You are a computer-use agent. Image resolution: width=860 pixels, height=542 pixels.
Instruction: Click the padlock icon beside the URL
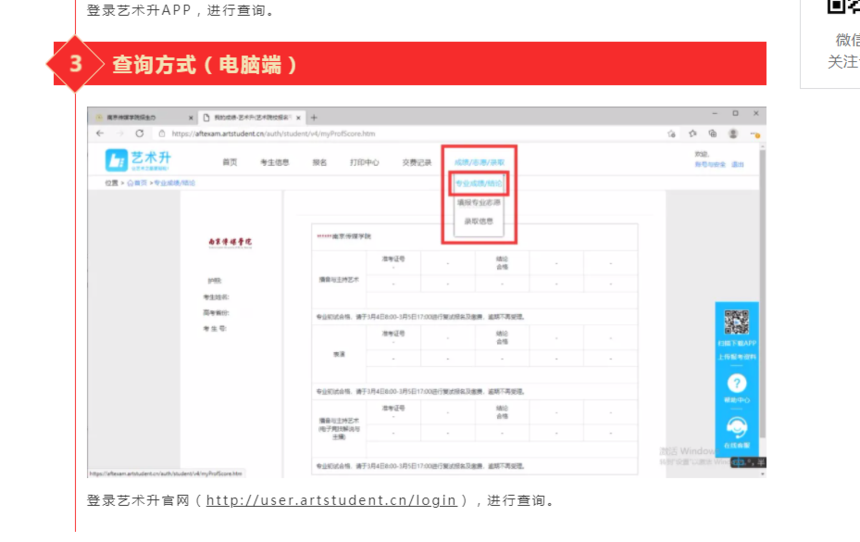click(x=162, y=133)
